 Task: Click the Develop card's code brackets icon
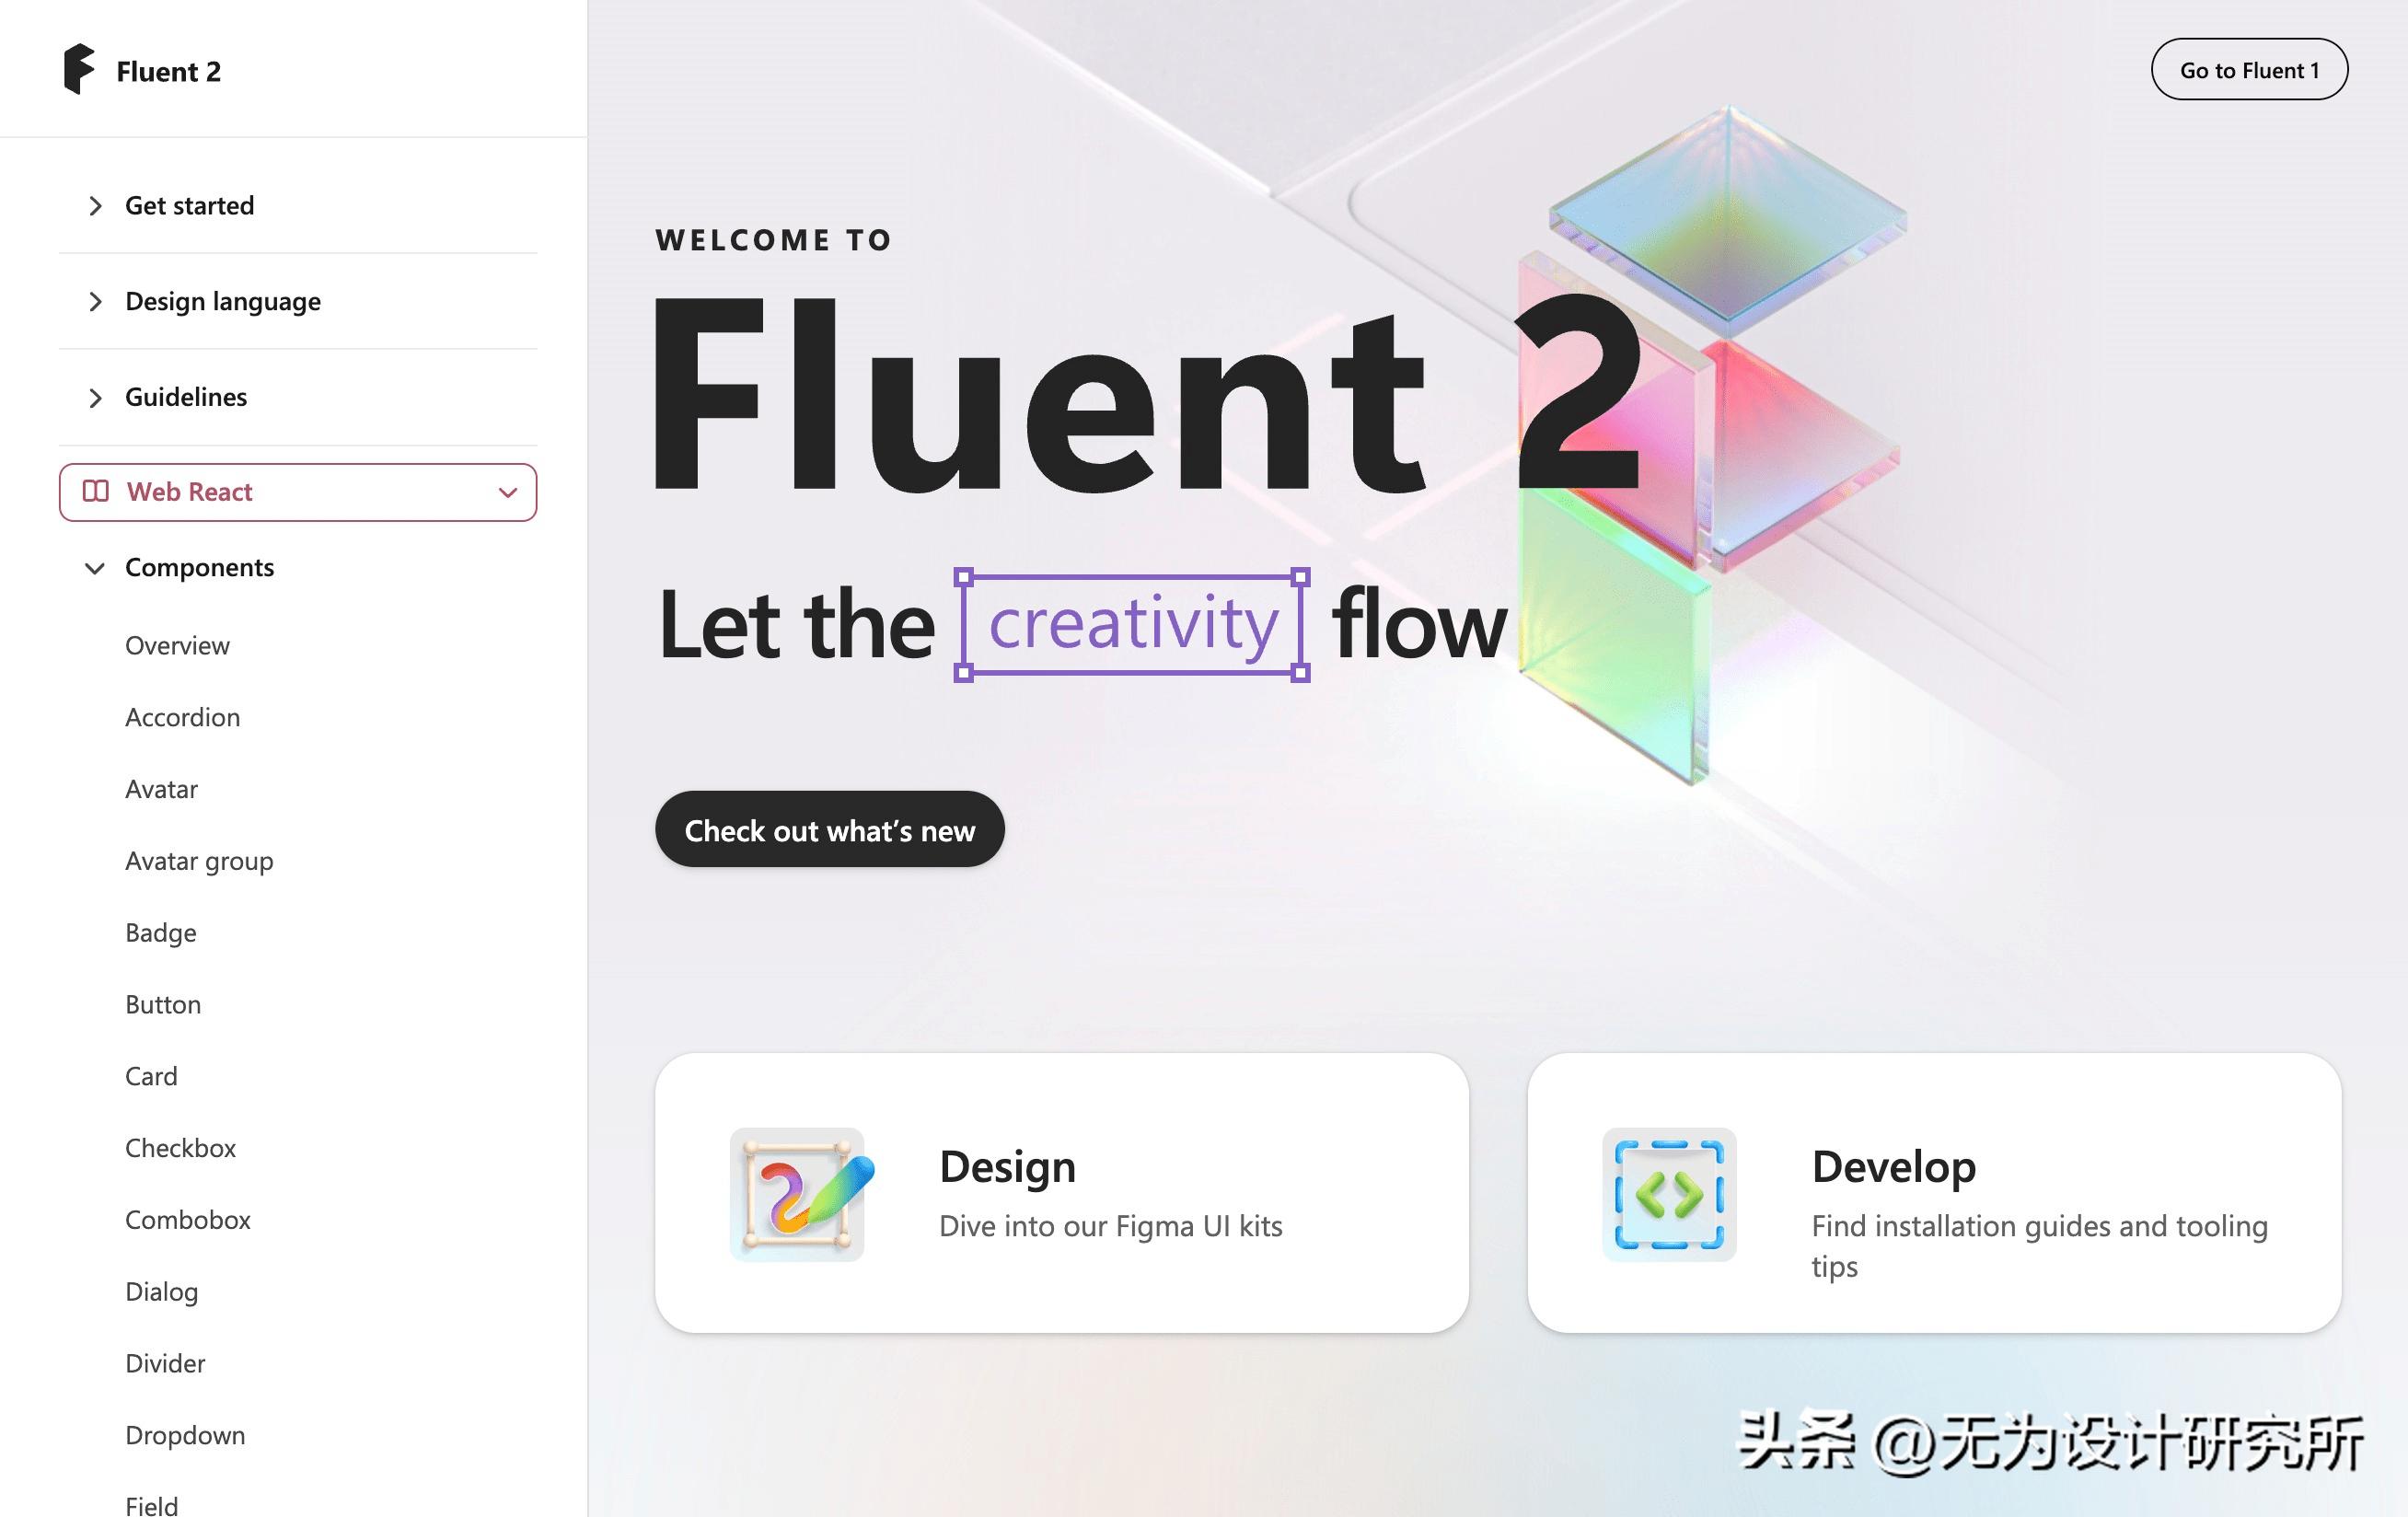pos(1669,1194)
